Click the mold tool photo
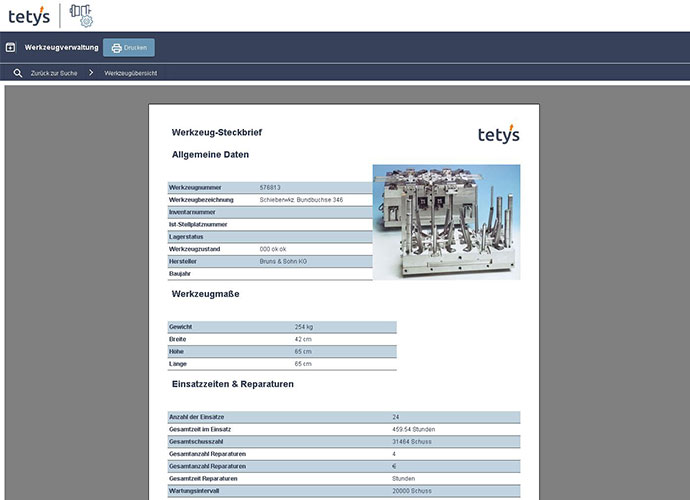690x500 pixels. click(446, 222)
